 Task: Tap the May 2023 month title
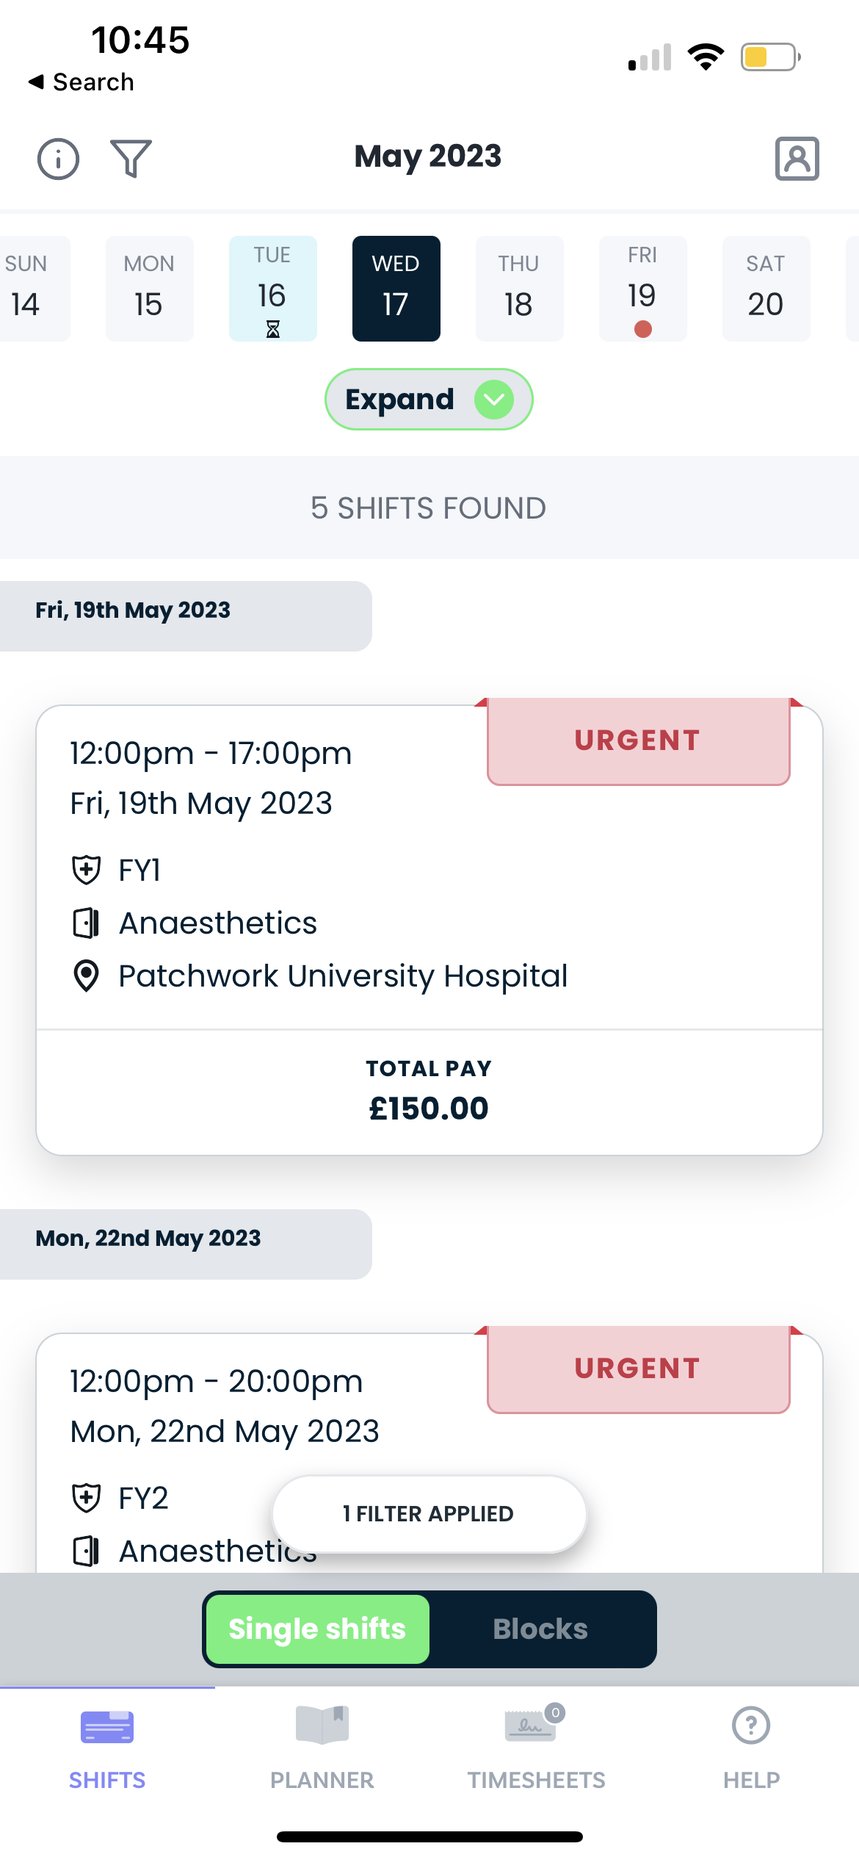pyautogui.click(x=428, y=156)
